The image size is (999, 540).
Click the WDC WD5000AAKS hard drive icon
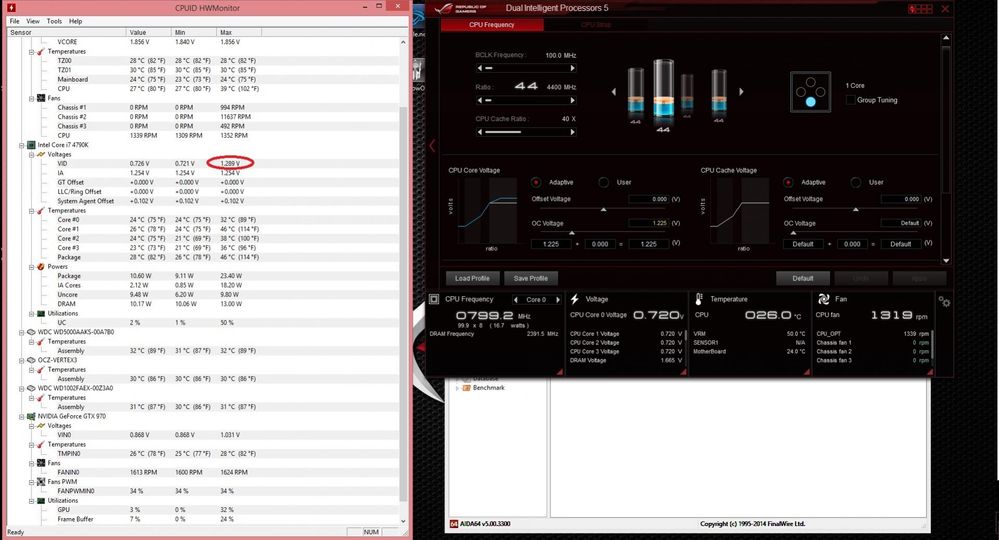tap(31, 332)
